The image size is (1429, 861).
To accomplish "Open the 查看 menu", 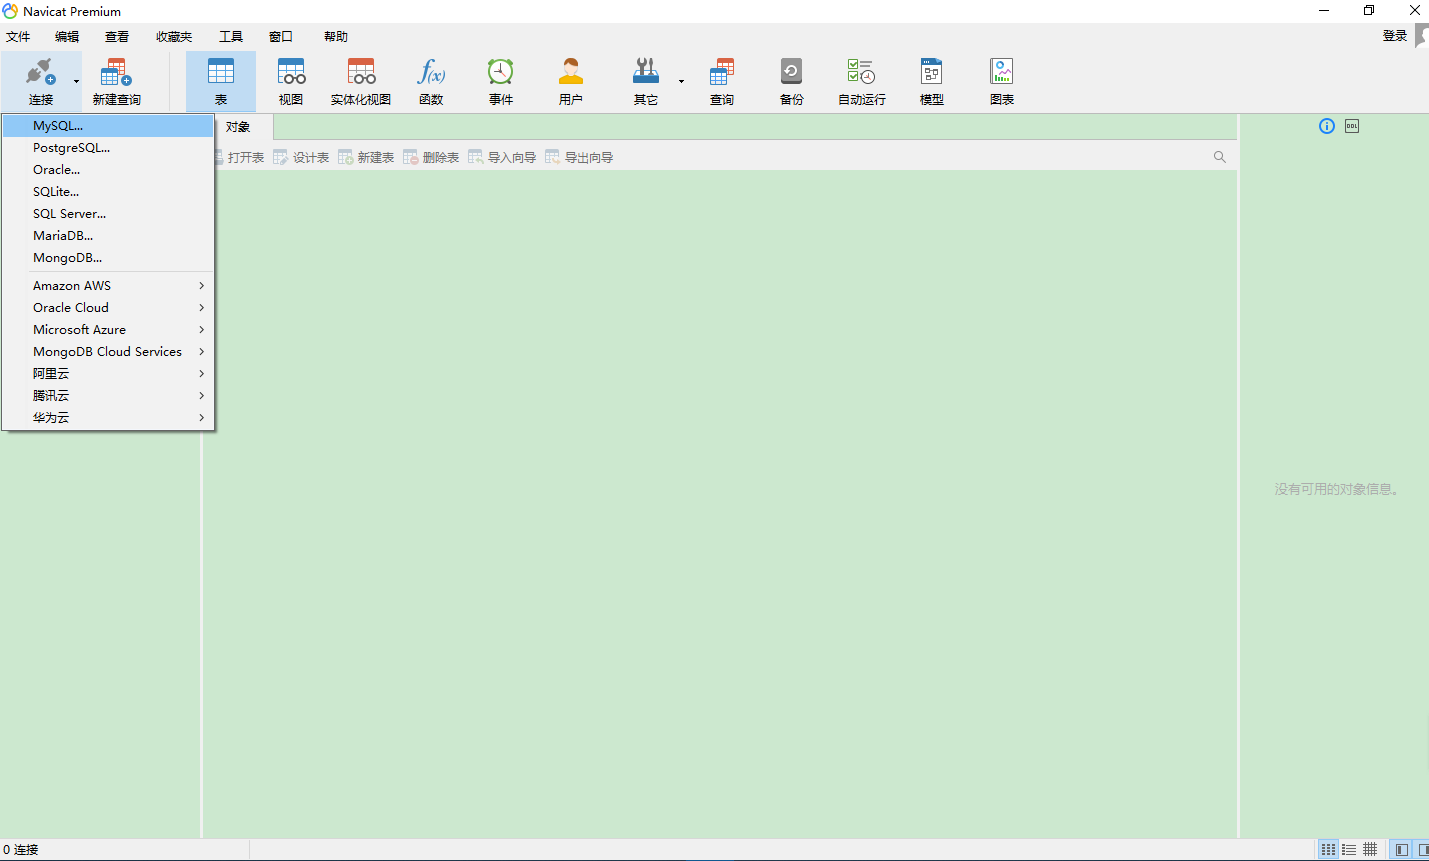I will point(117,37).
